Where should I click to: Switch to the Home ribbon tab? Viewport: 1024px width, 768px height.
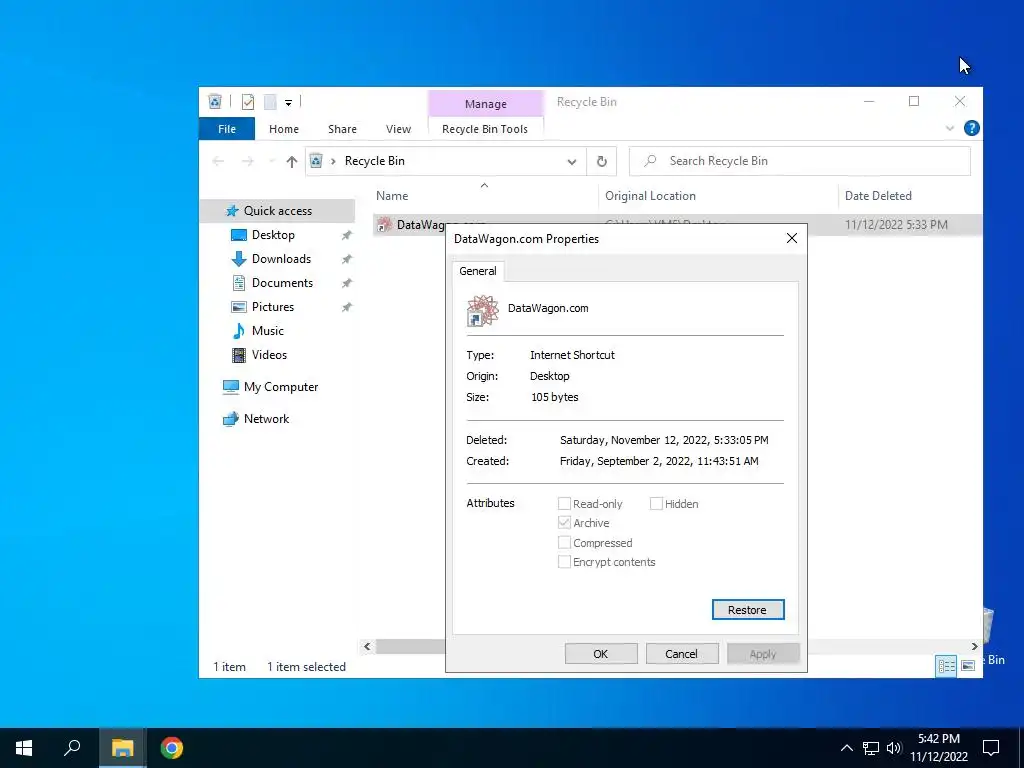click(283, 129)
